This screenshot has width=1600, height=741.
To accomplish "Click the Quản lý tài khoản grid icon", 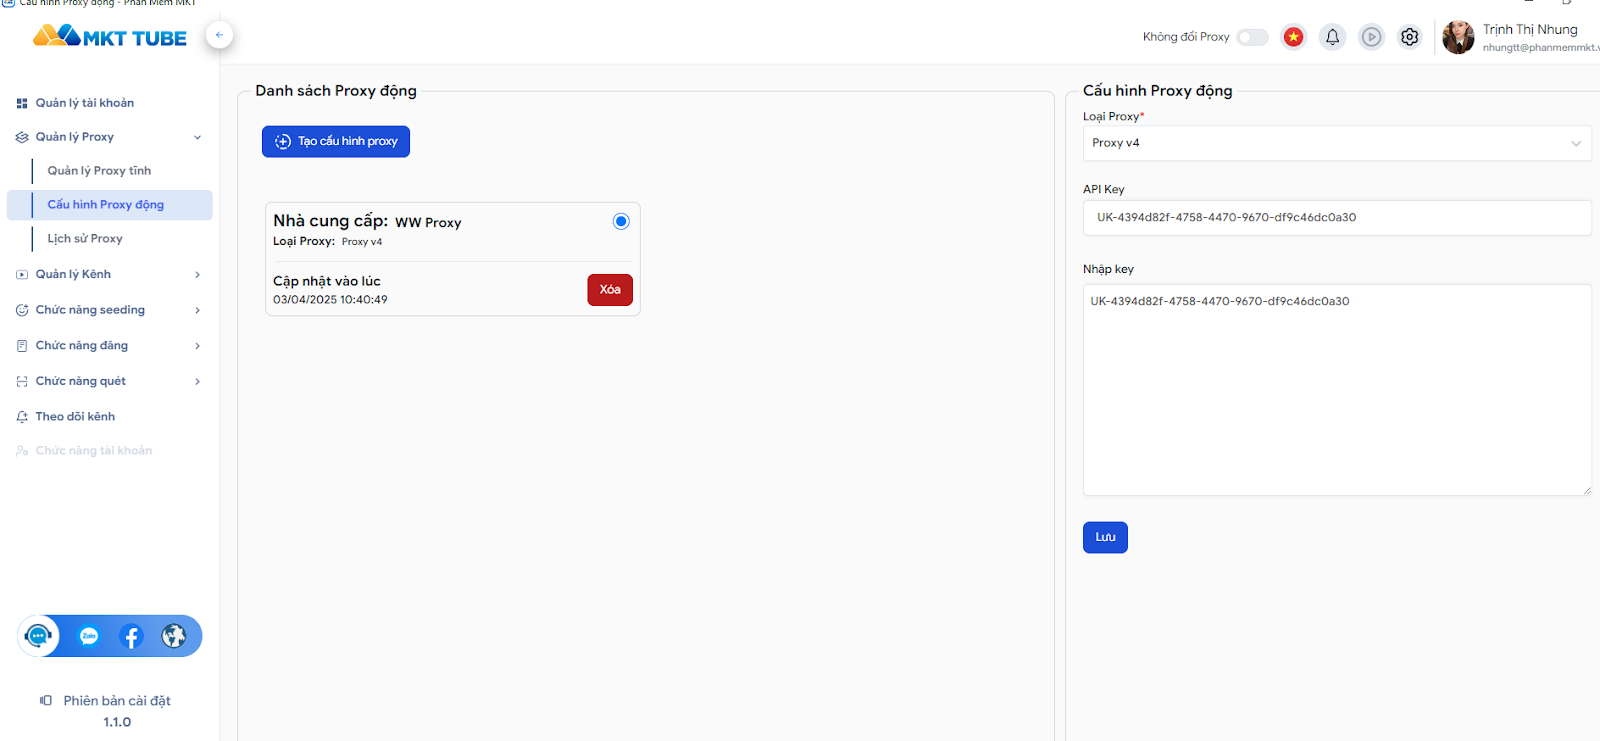I will pos(22,103).
